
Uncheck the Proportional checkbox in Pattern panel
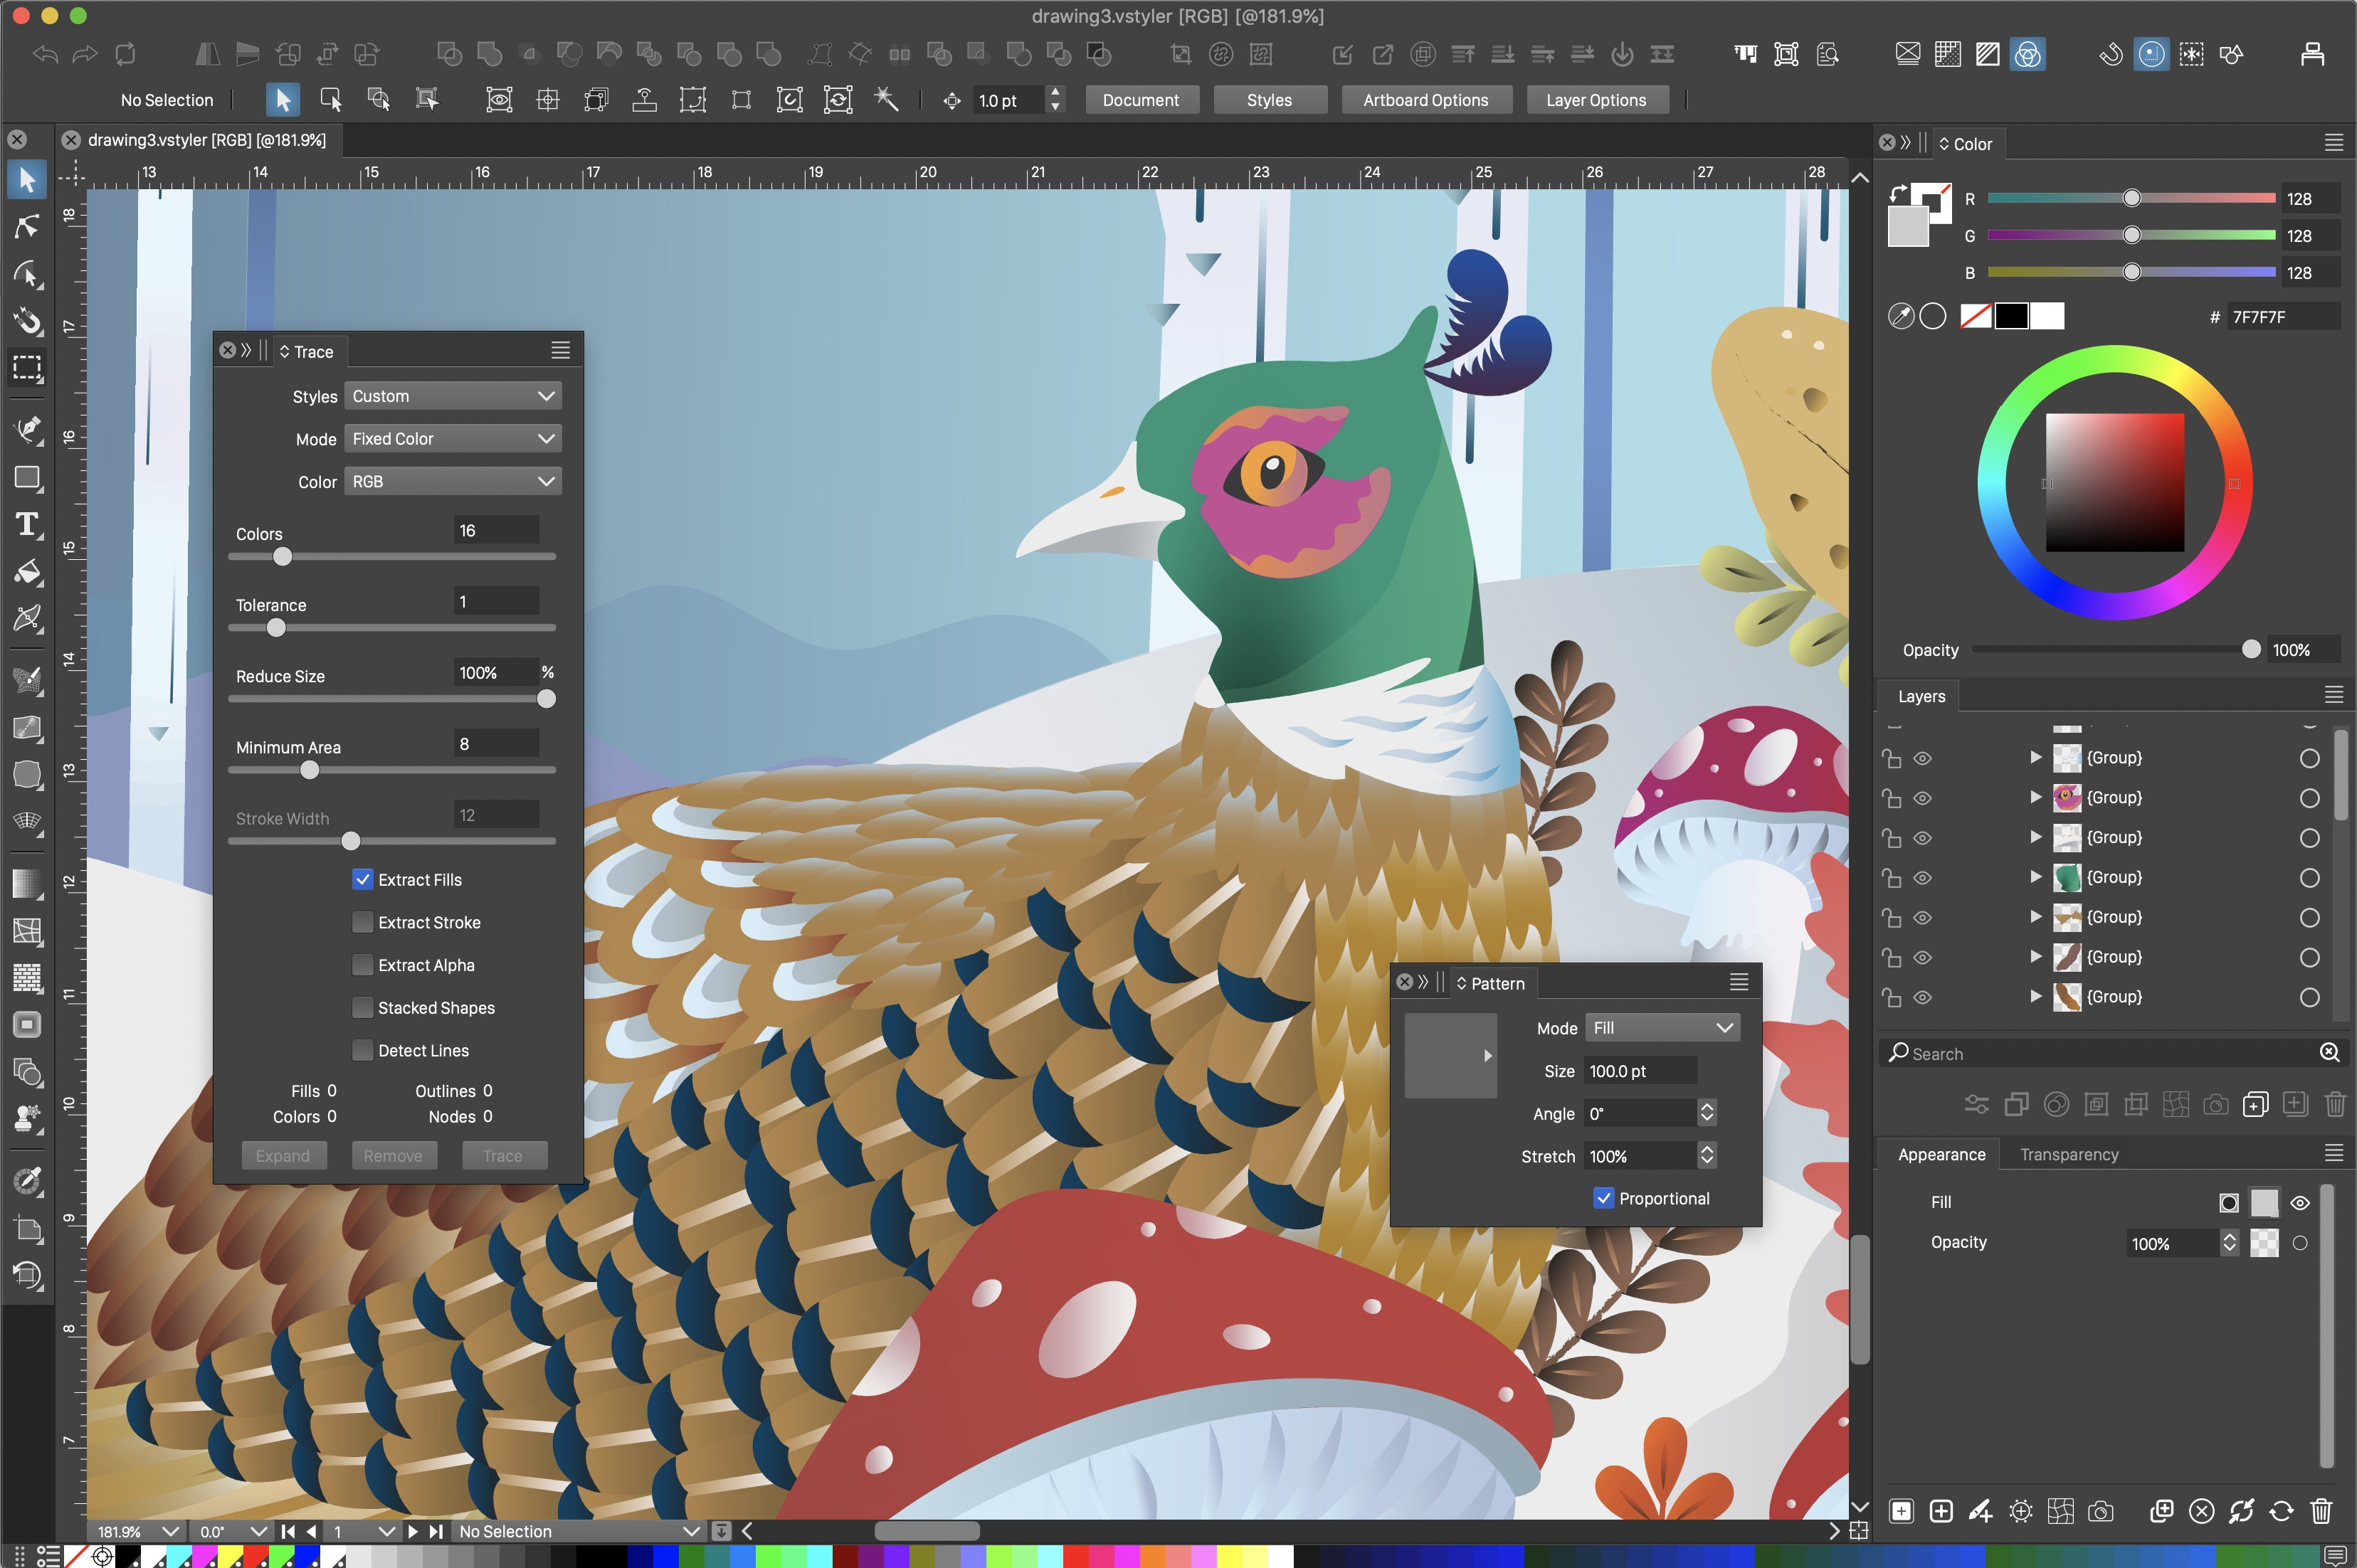1603,1198
